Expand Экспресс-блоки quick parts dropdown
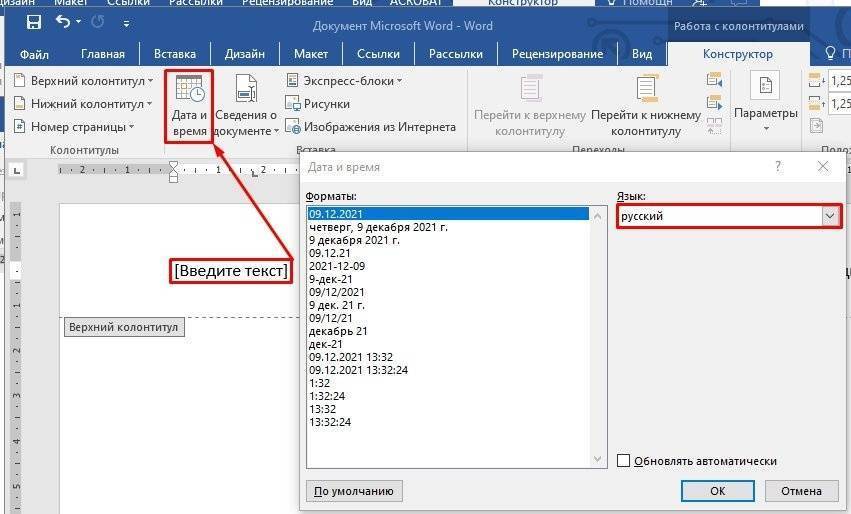The height and width of the screenshot is (514, 851). (345, 80)
